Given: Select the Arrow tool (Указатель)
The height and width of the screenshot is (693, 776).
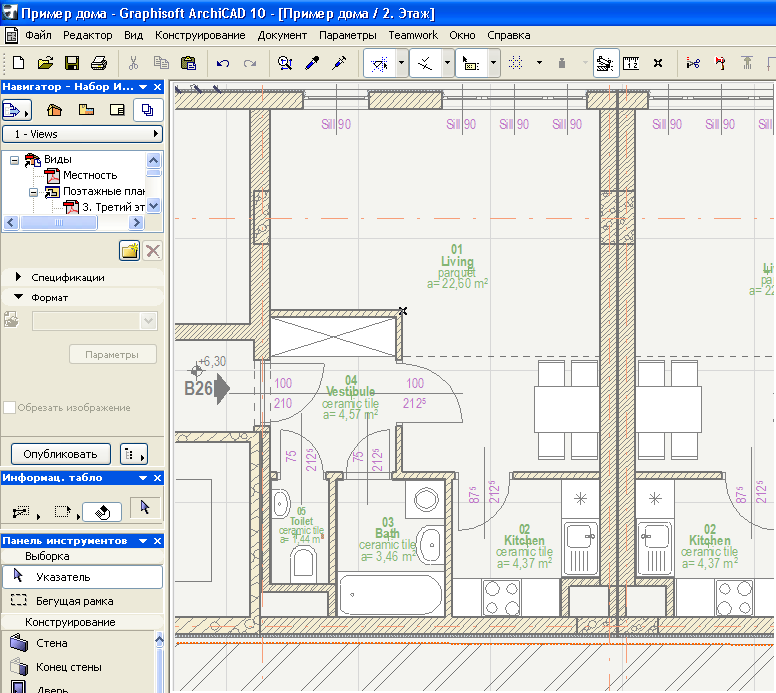Looking at the screenshot, I should click(62, 577).
